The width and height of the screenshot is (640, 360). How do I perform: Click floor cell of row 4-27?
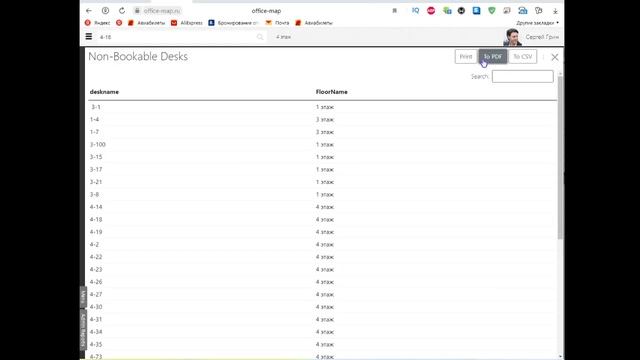click(x=324, y=294)
